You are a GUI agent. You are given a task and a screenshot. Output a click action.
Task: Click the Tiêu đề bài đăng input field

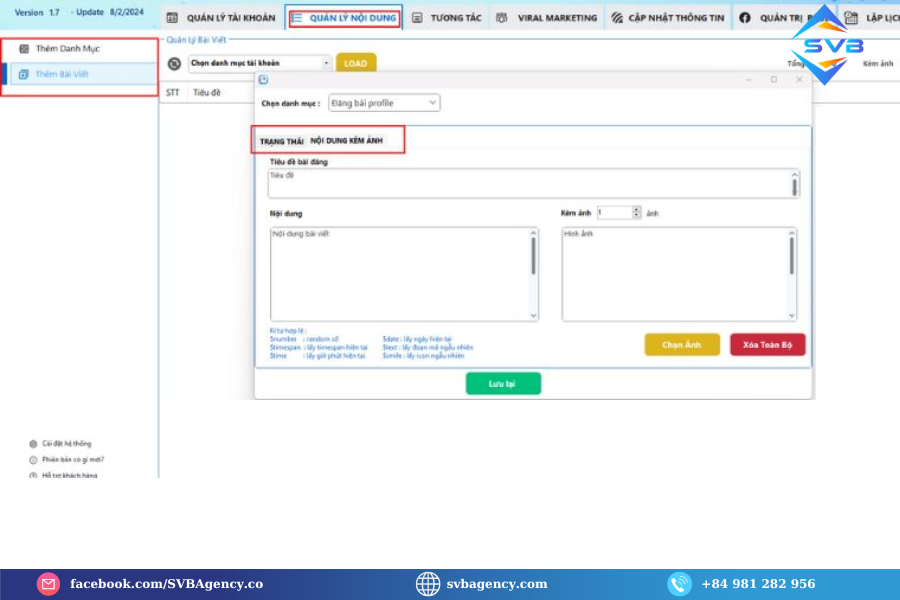(x=528, y=182)
